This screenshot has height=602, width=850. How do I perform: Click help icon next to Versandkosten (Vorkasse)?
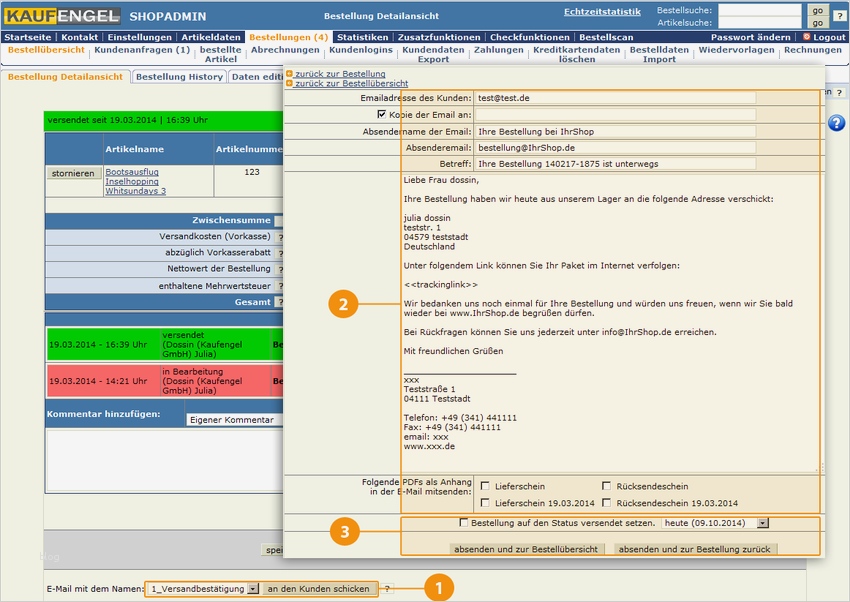[x=280, y=237]
